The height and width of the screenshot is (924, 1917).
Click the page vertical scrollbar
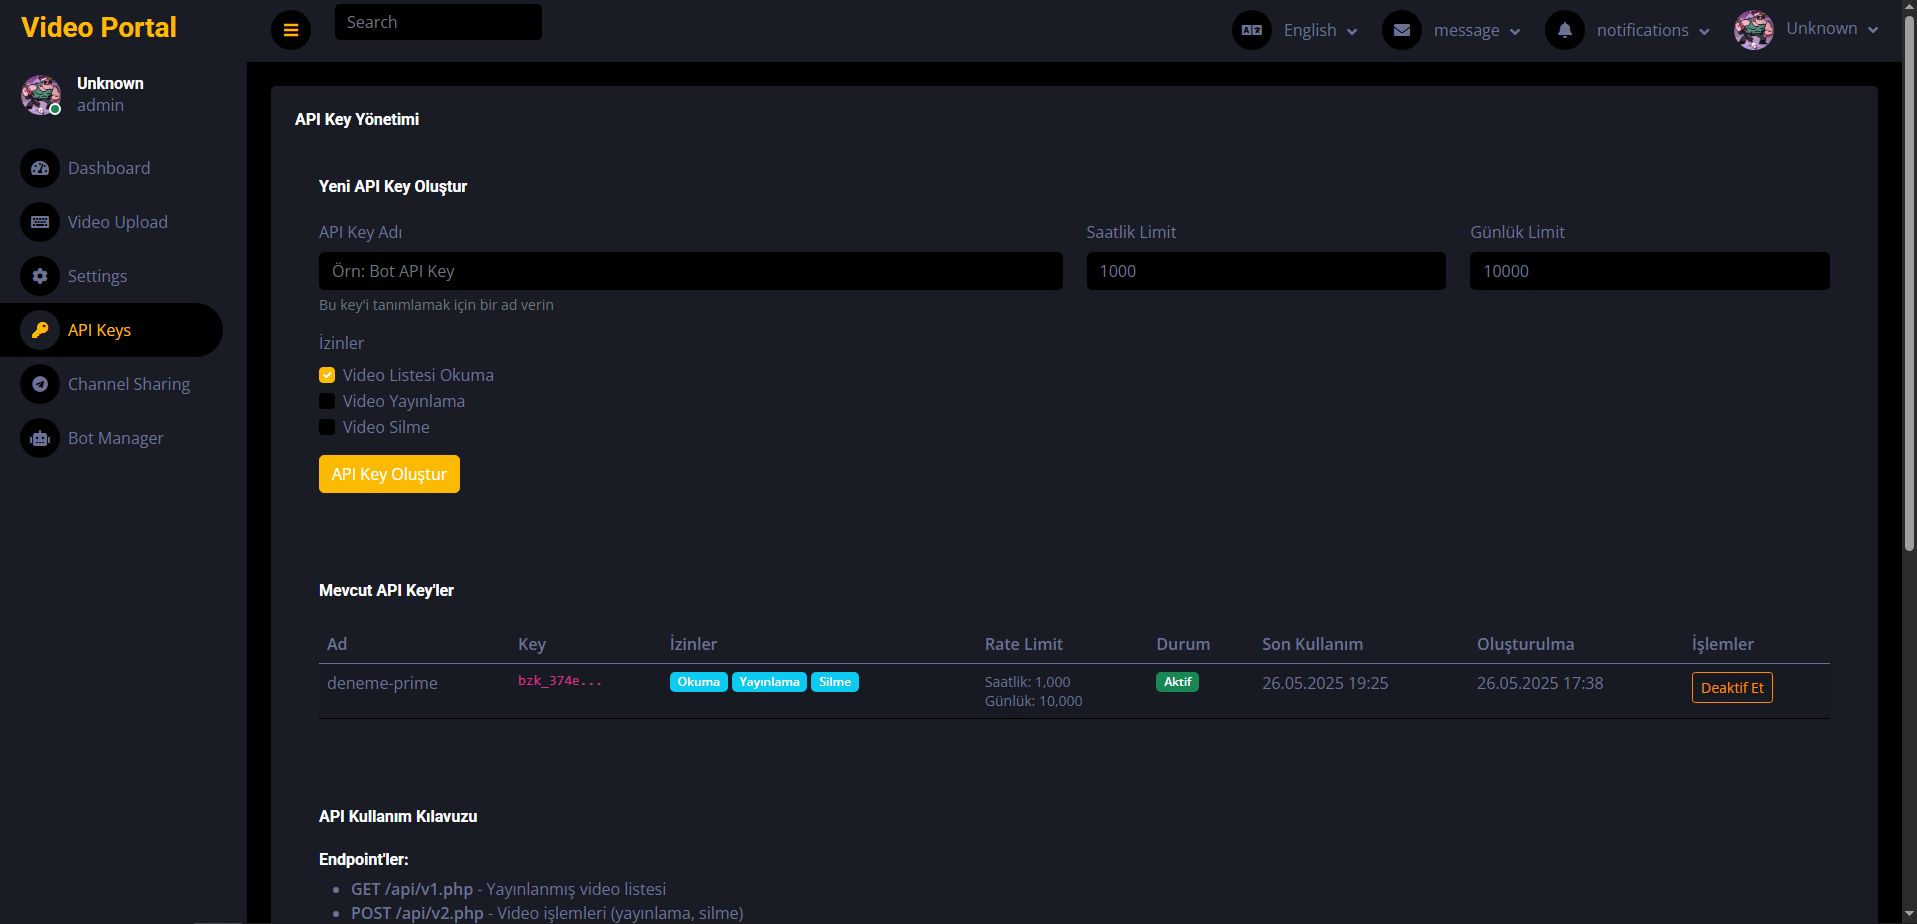(x=1908, y=300)
